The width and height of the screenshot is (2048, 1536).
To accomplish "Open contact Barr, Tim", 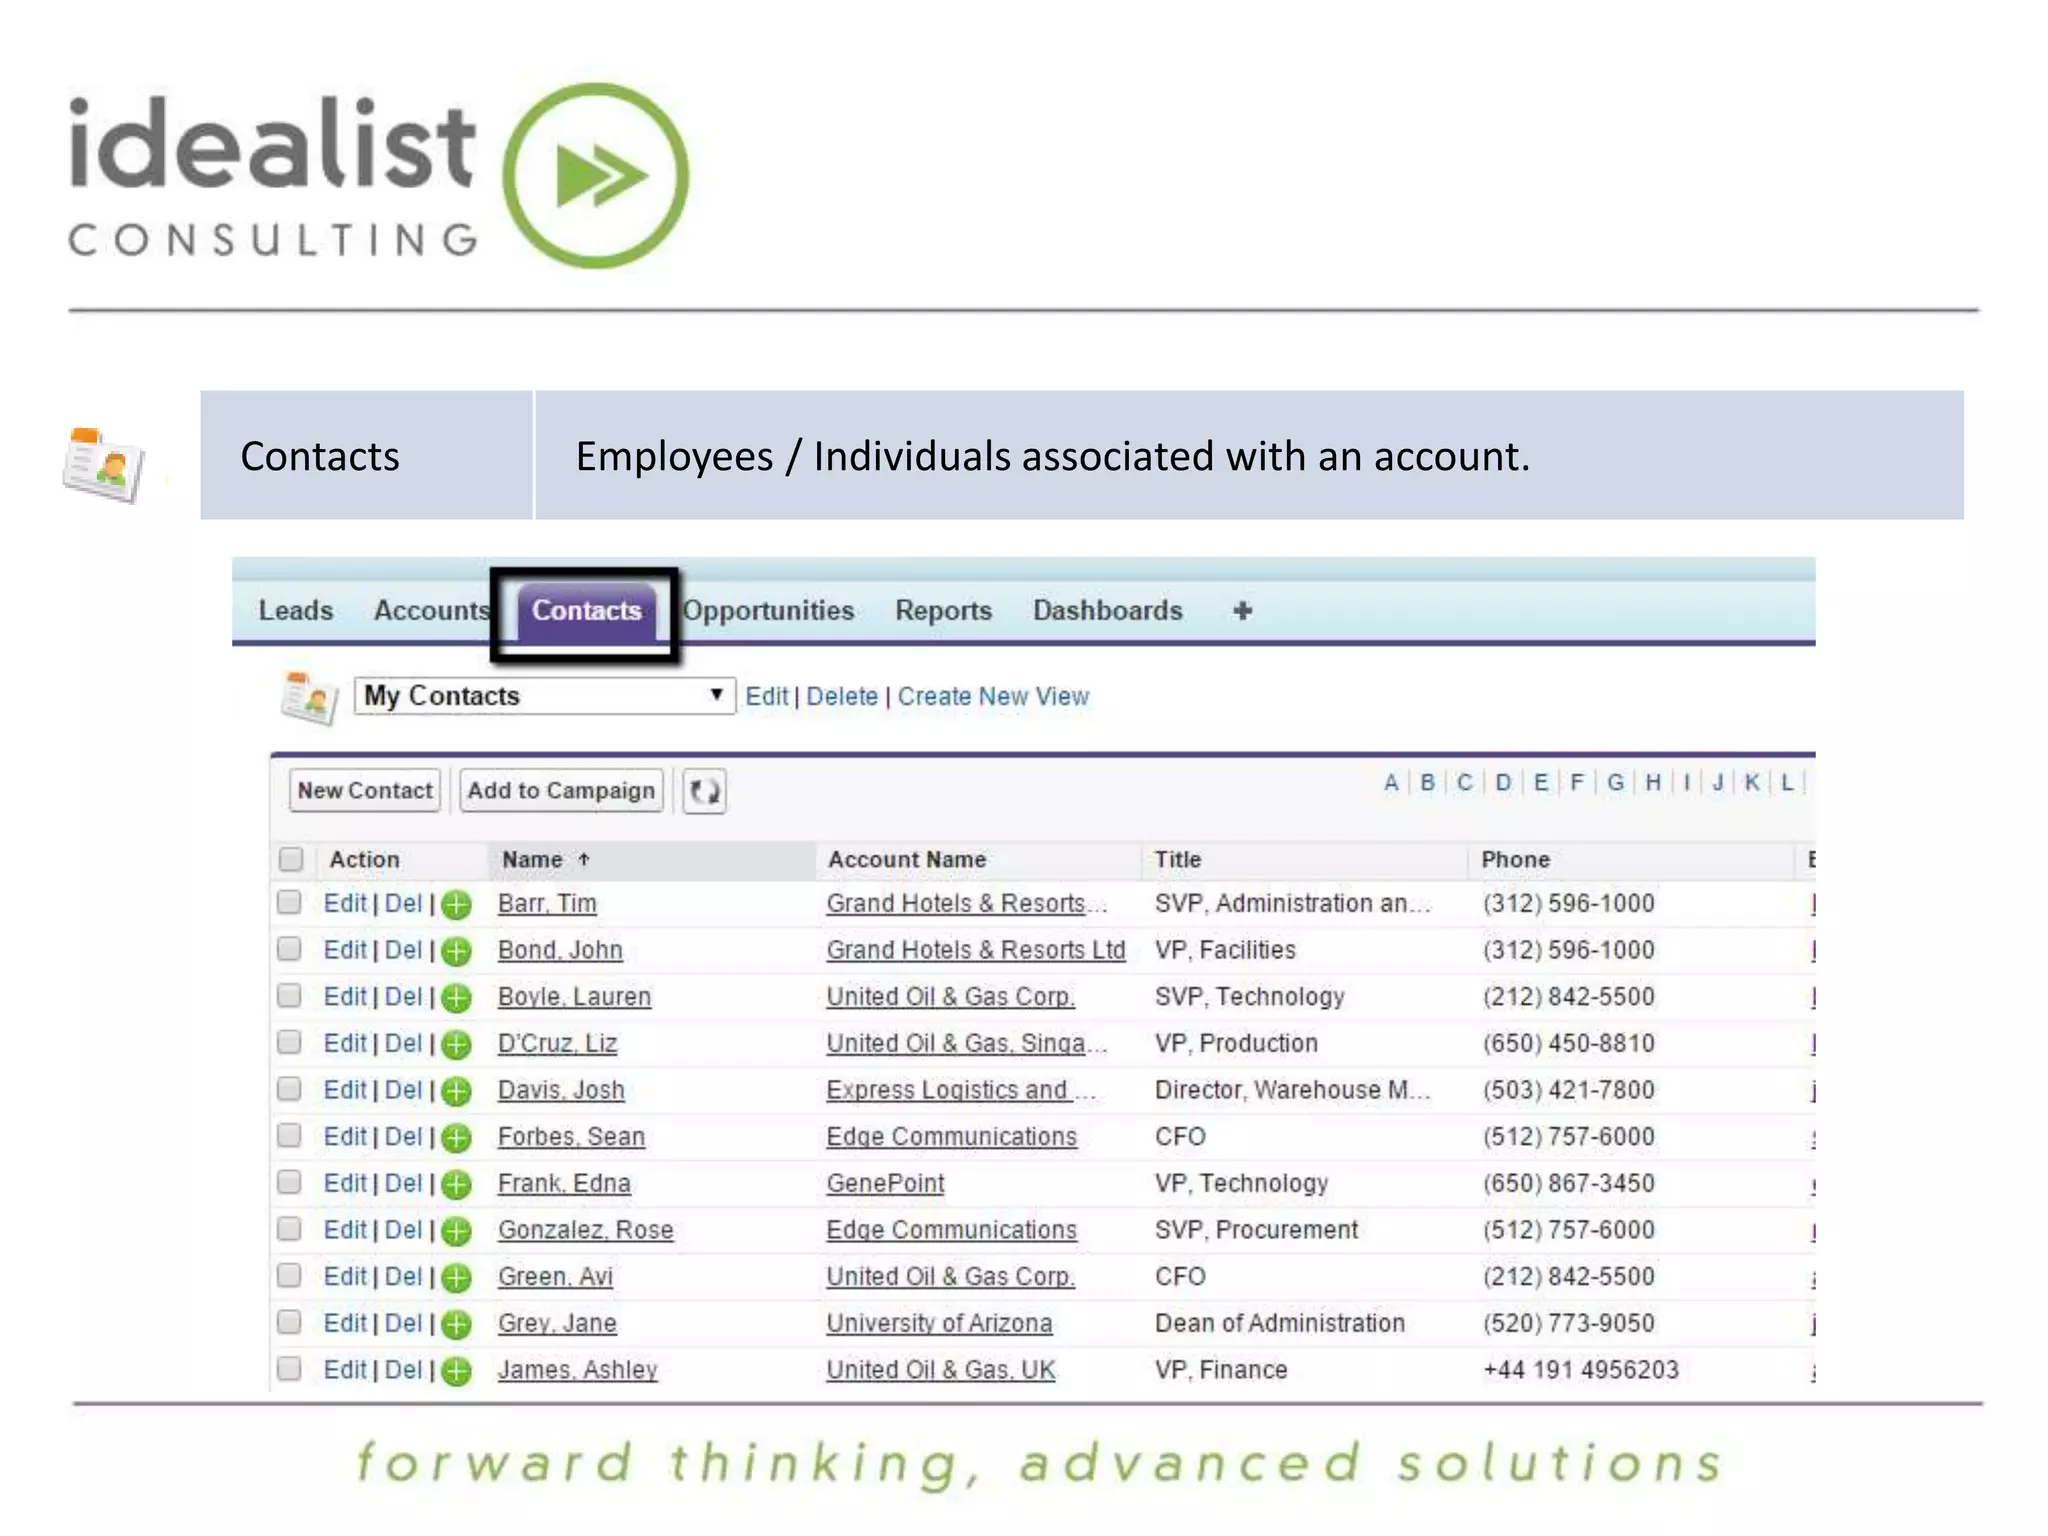I will point(547,904).
